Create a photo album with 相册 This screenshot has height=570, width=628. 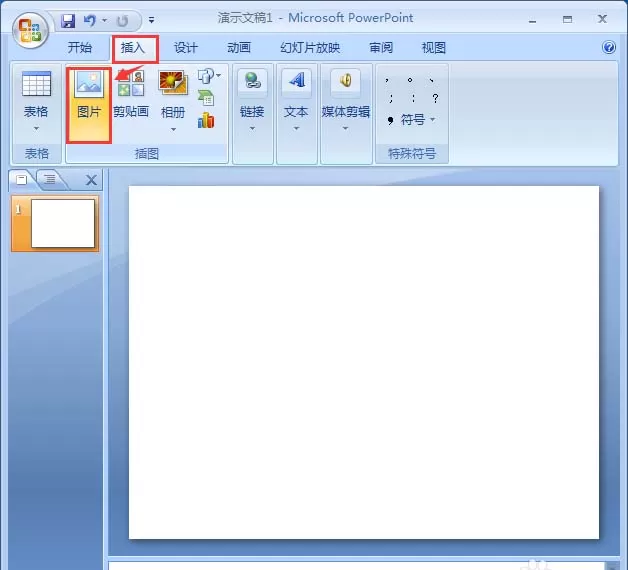click(173, 95)
